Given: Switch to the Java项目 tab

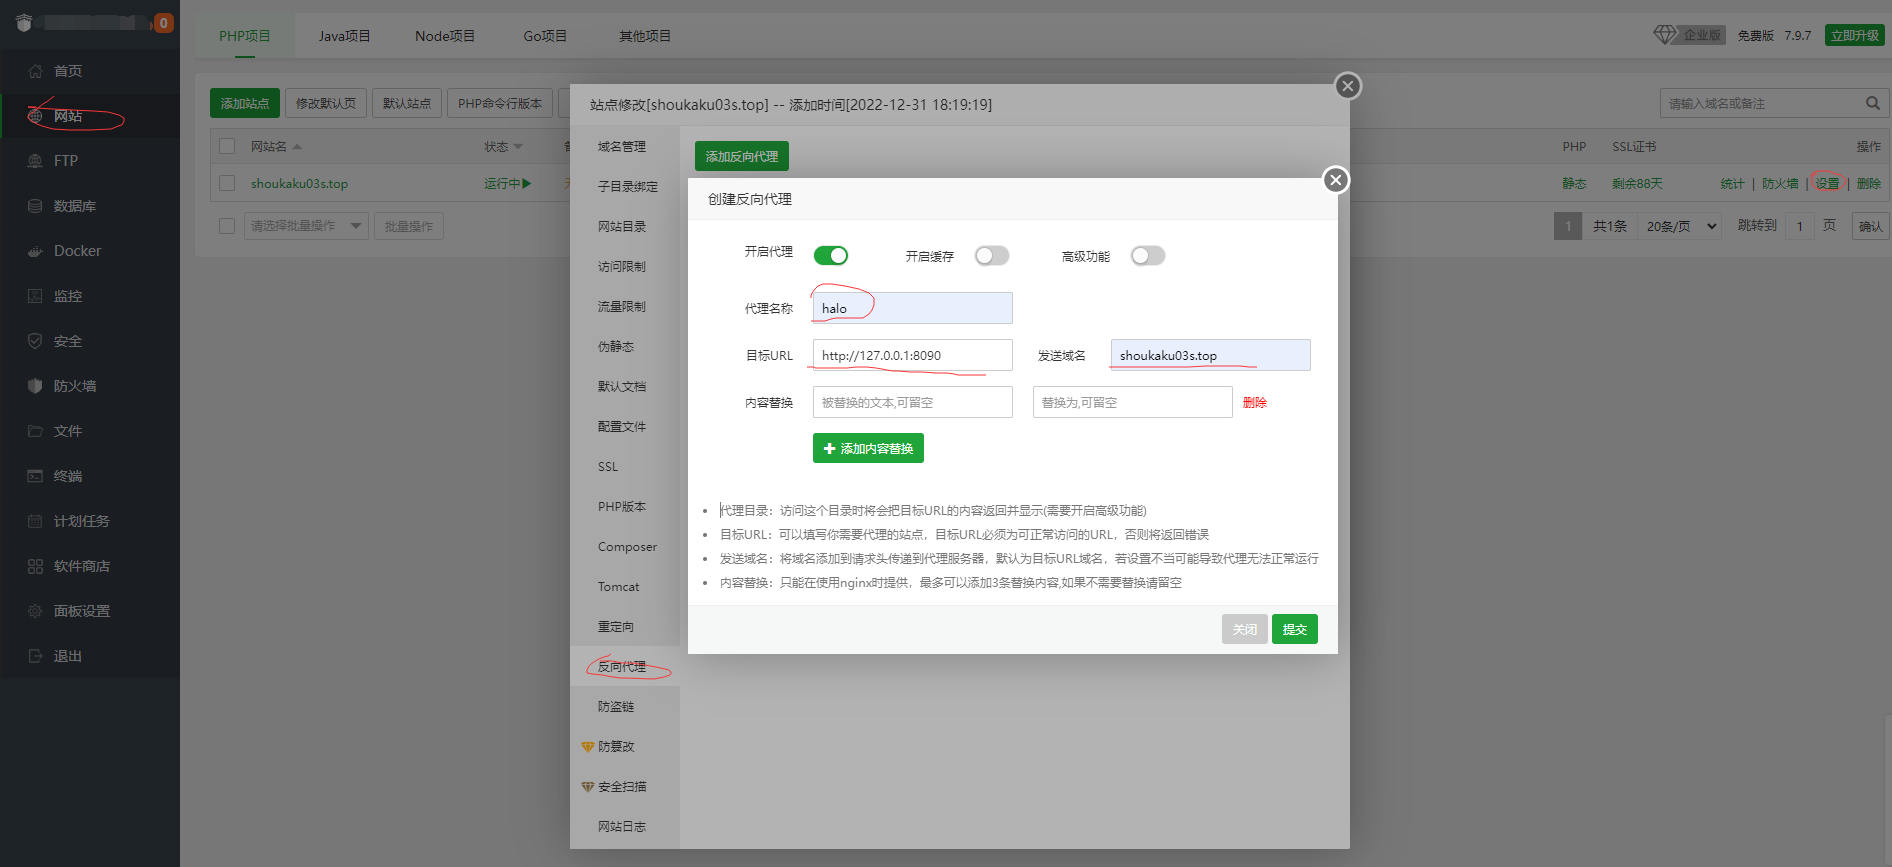Looking at the screenshot, I should [x=344, y=36].
